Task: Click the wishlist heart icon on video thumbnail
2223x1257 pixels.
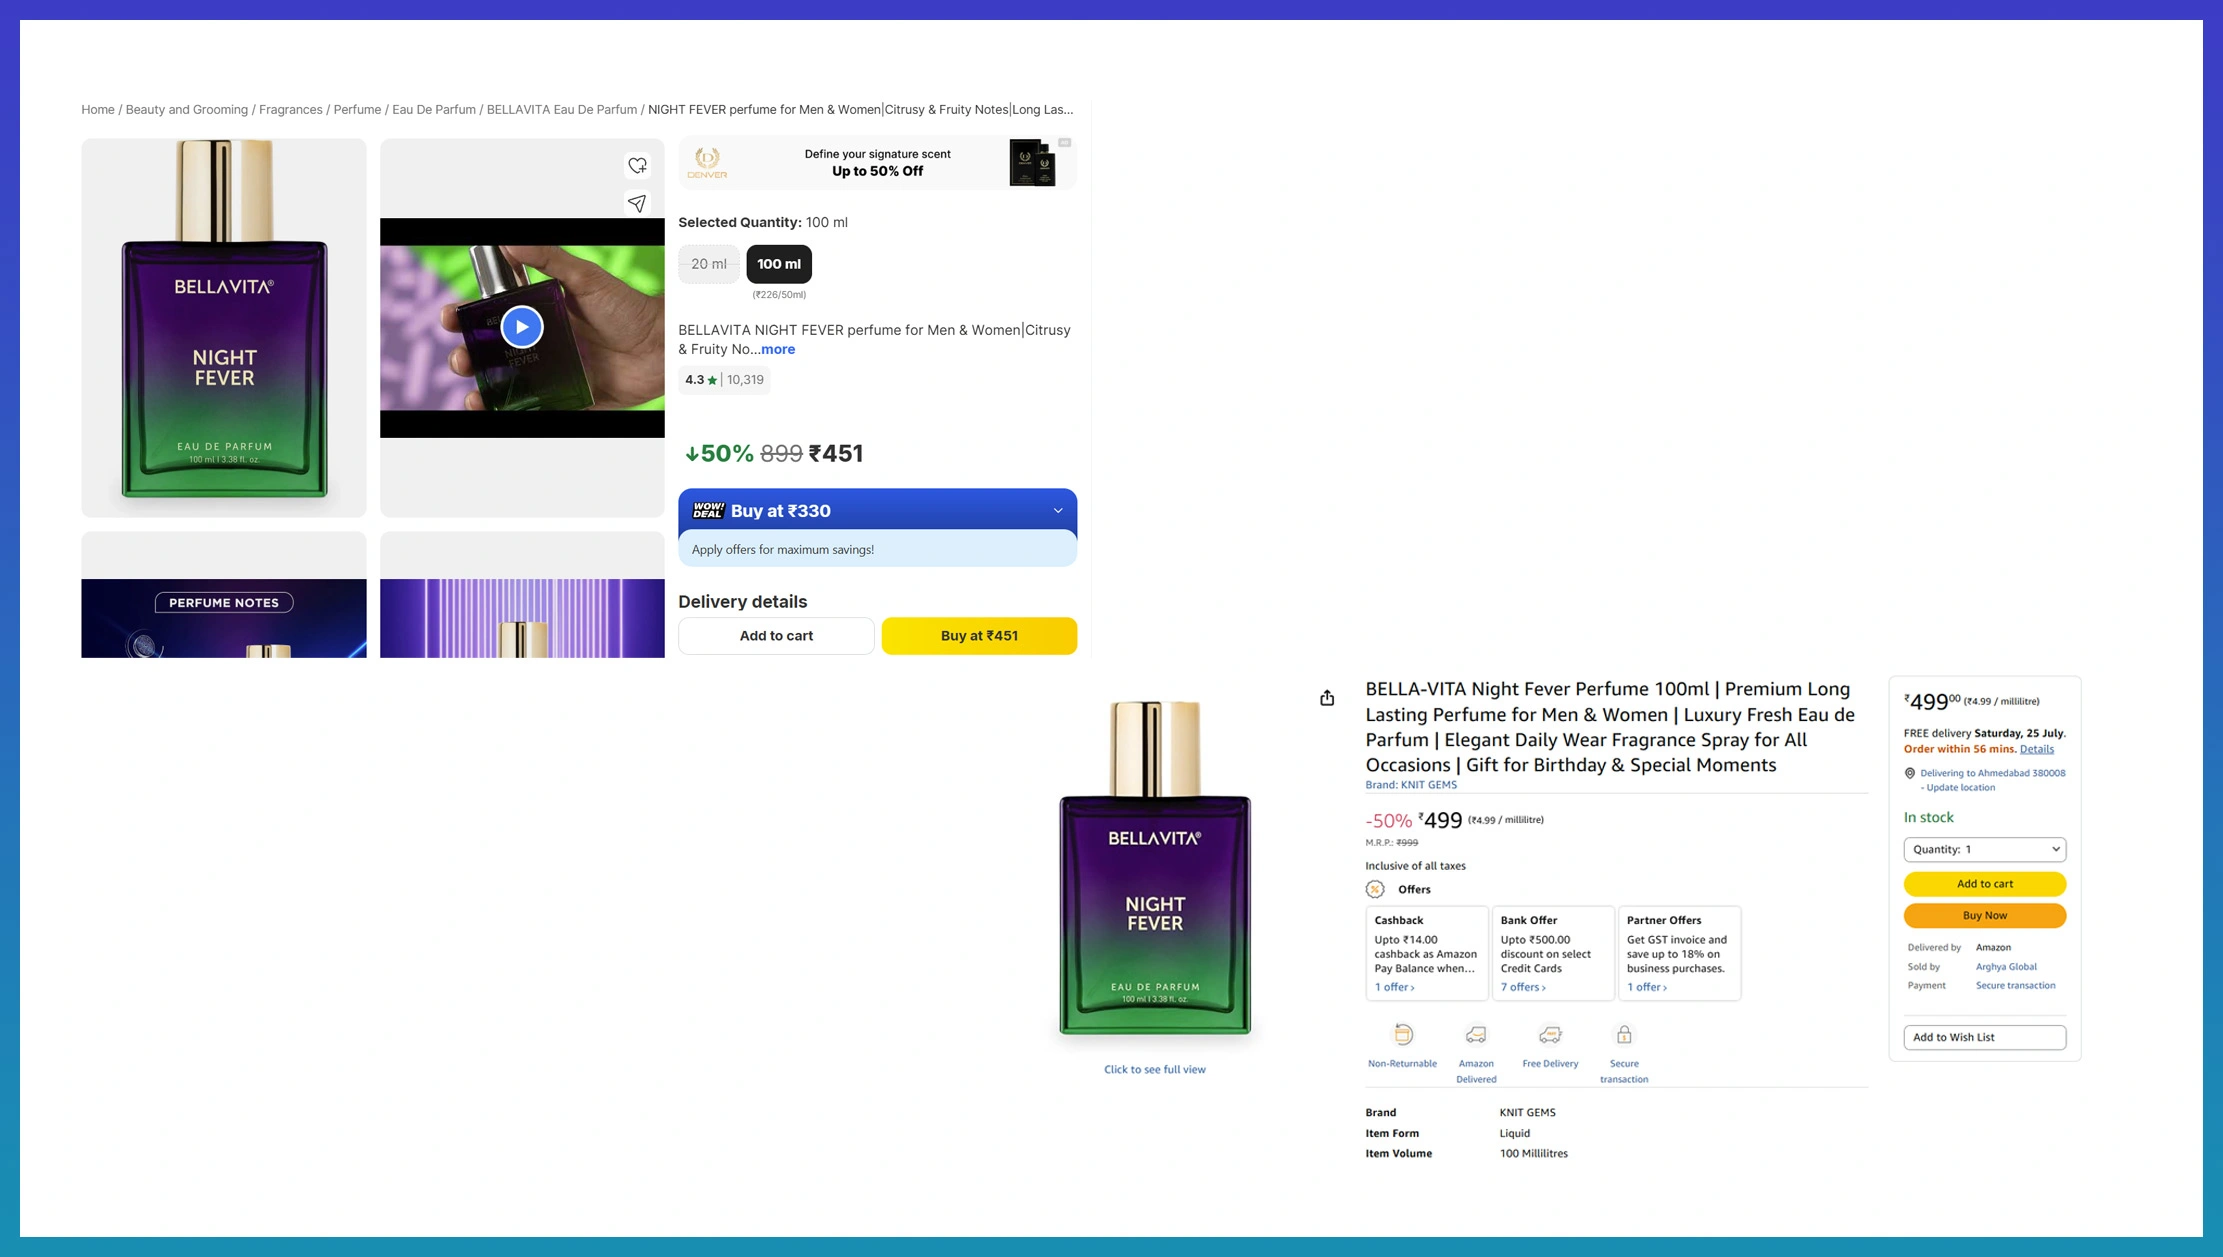Action: (x=637, y=165)
